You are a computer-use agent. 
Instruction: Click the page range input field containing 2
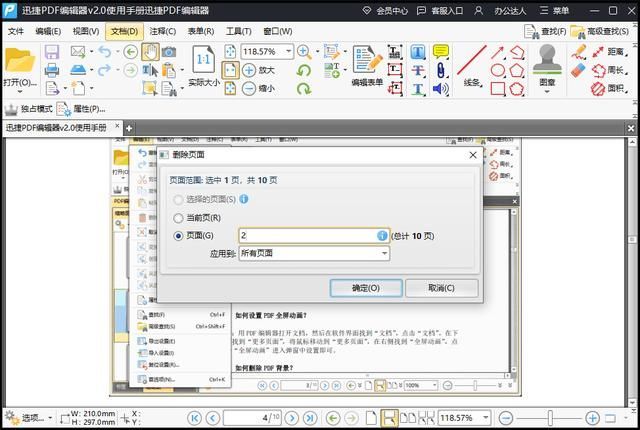[314, 235]
